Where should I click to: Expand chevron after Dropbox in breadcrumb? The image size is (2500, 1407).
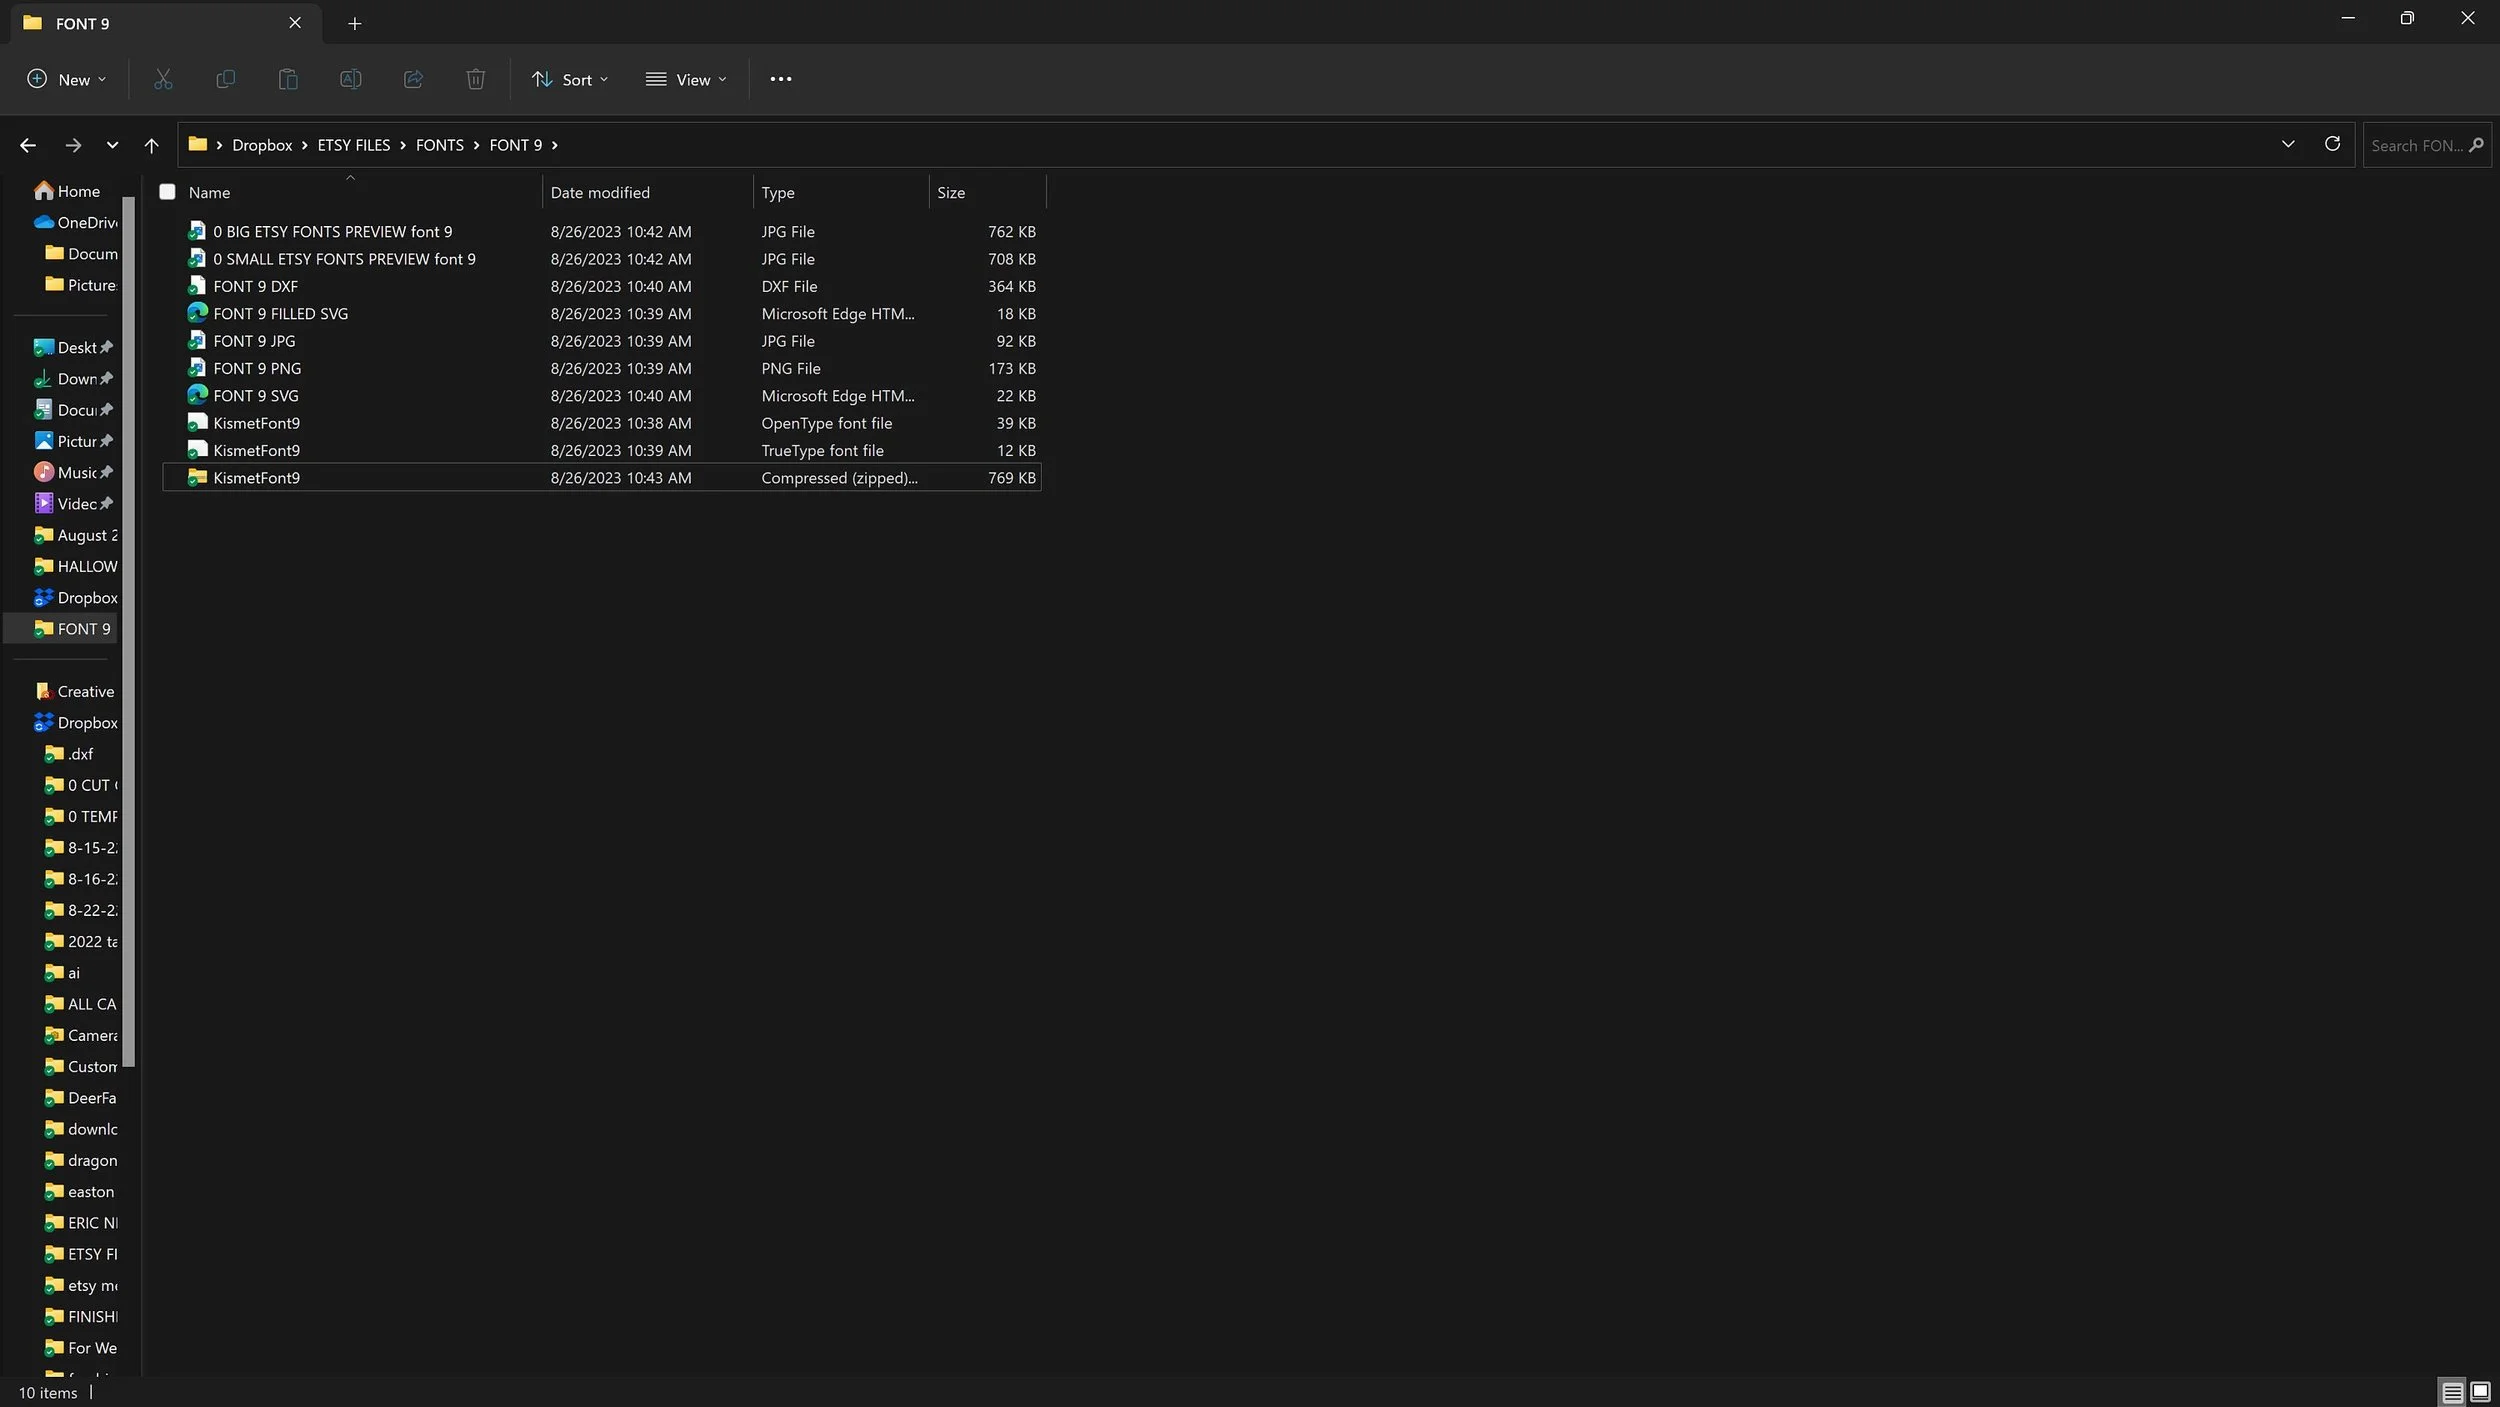click(305, 145)
